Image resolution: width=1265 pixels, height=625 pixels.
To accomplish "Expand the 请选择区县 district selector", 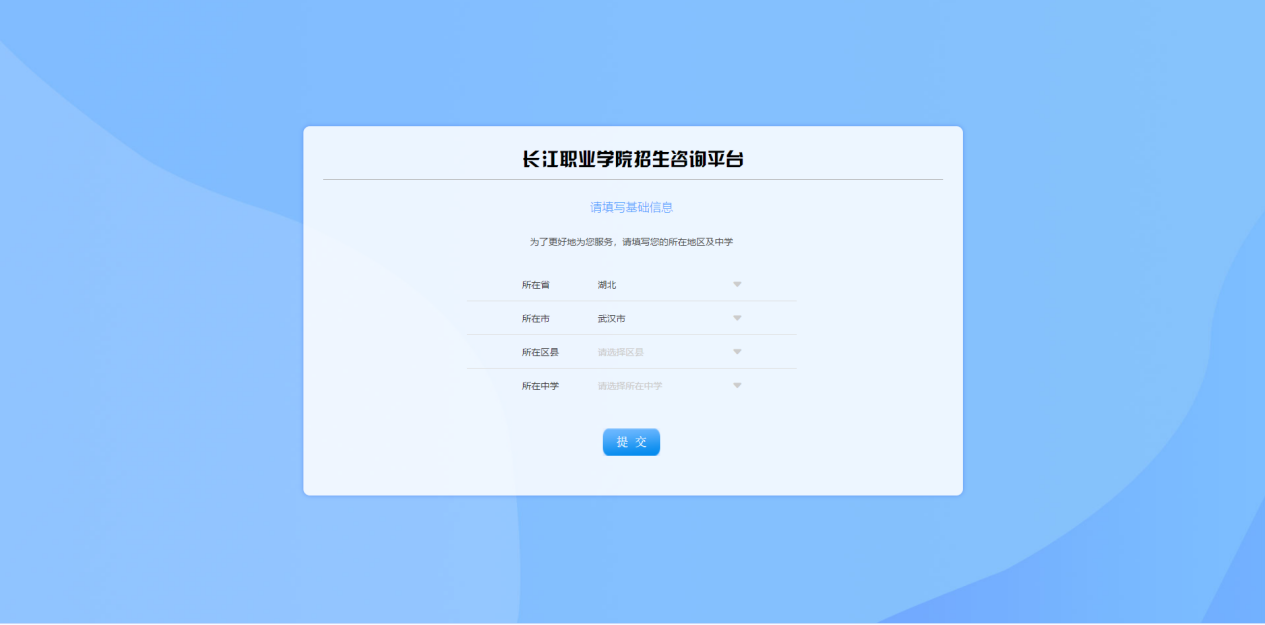I will click(621, 352).
